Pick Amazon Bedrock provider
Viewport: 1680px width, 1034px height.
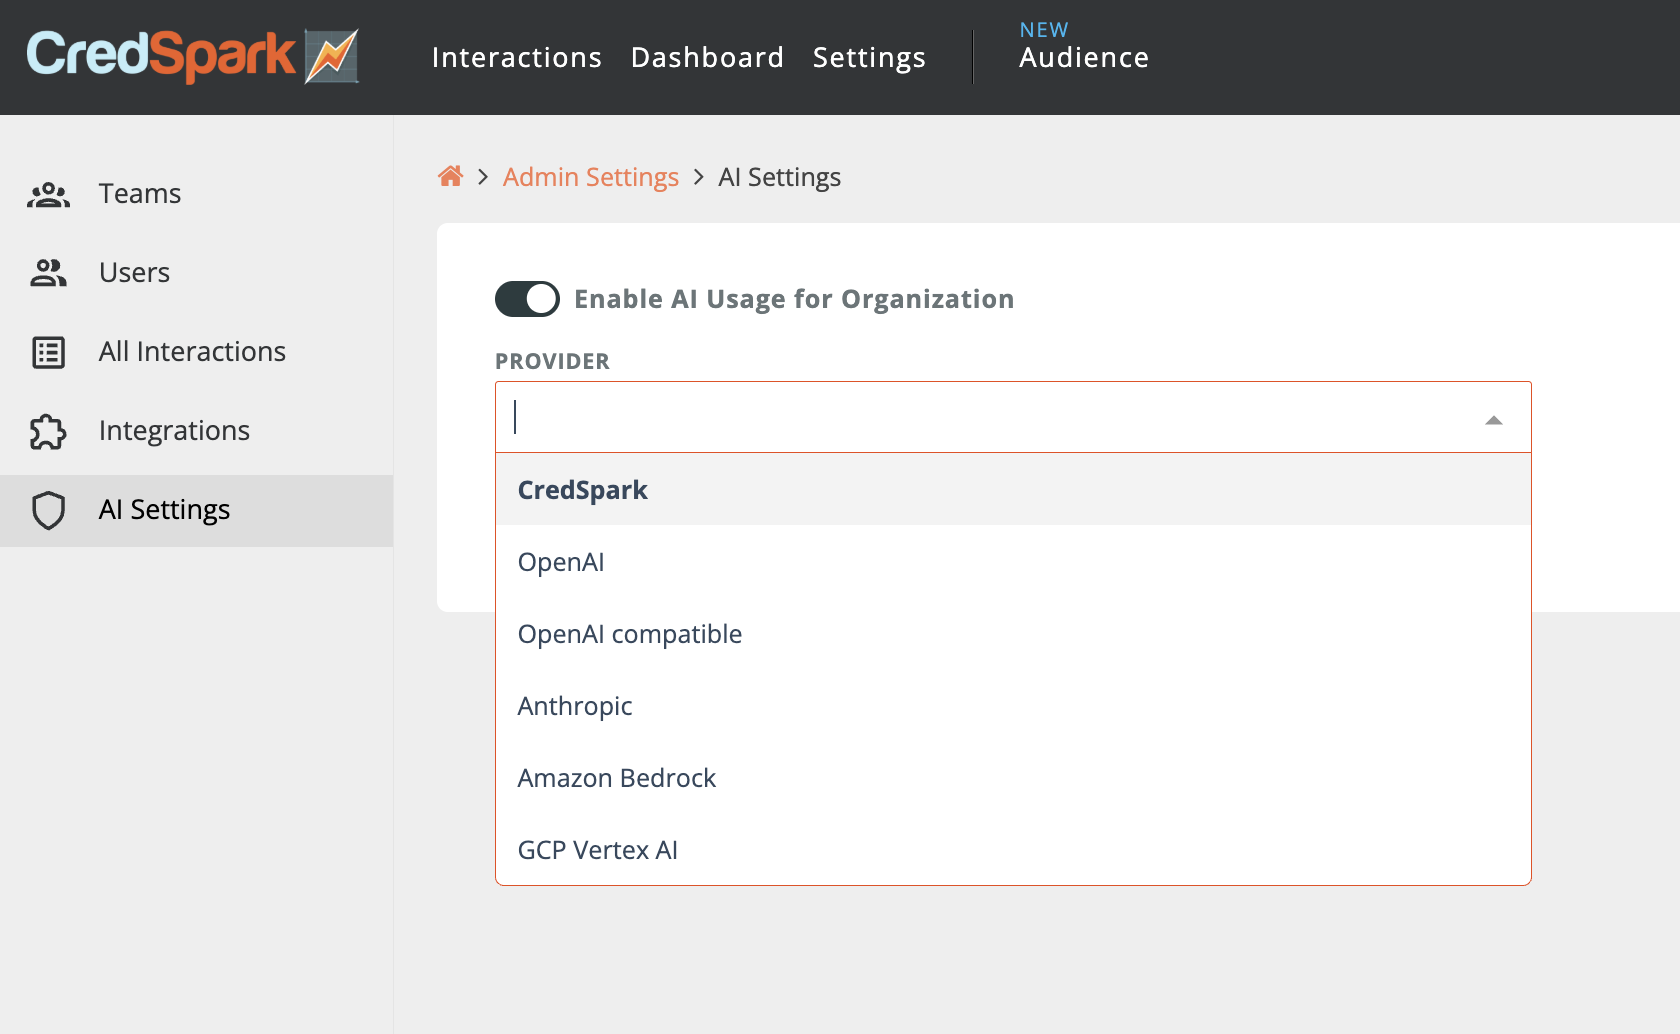click(x=1013, y=778)
